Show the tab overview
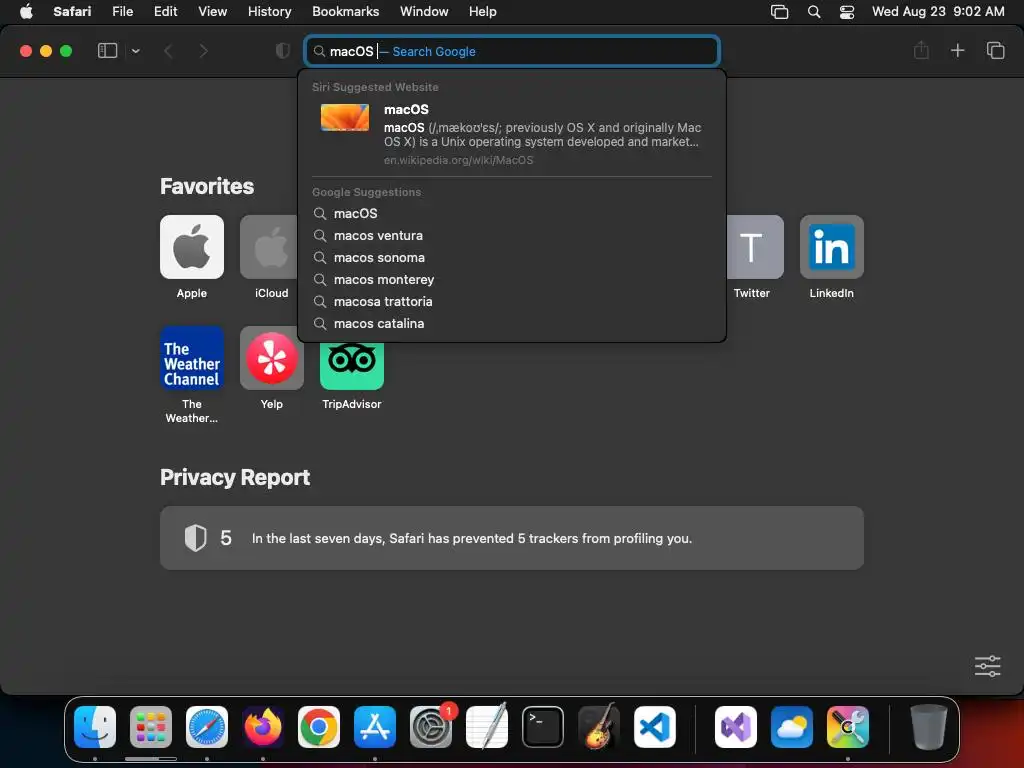 [x=995, y=50]
